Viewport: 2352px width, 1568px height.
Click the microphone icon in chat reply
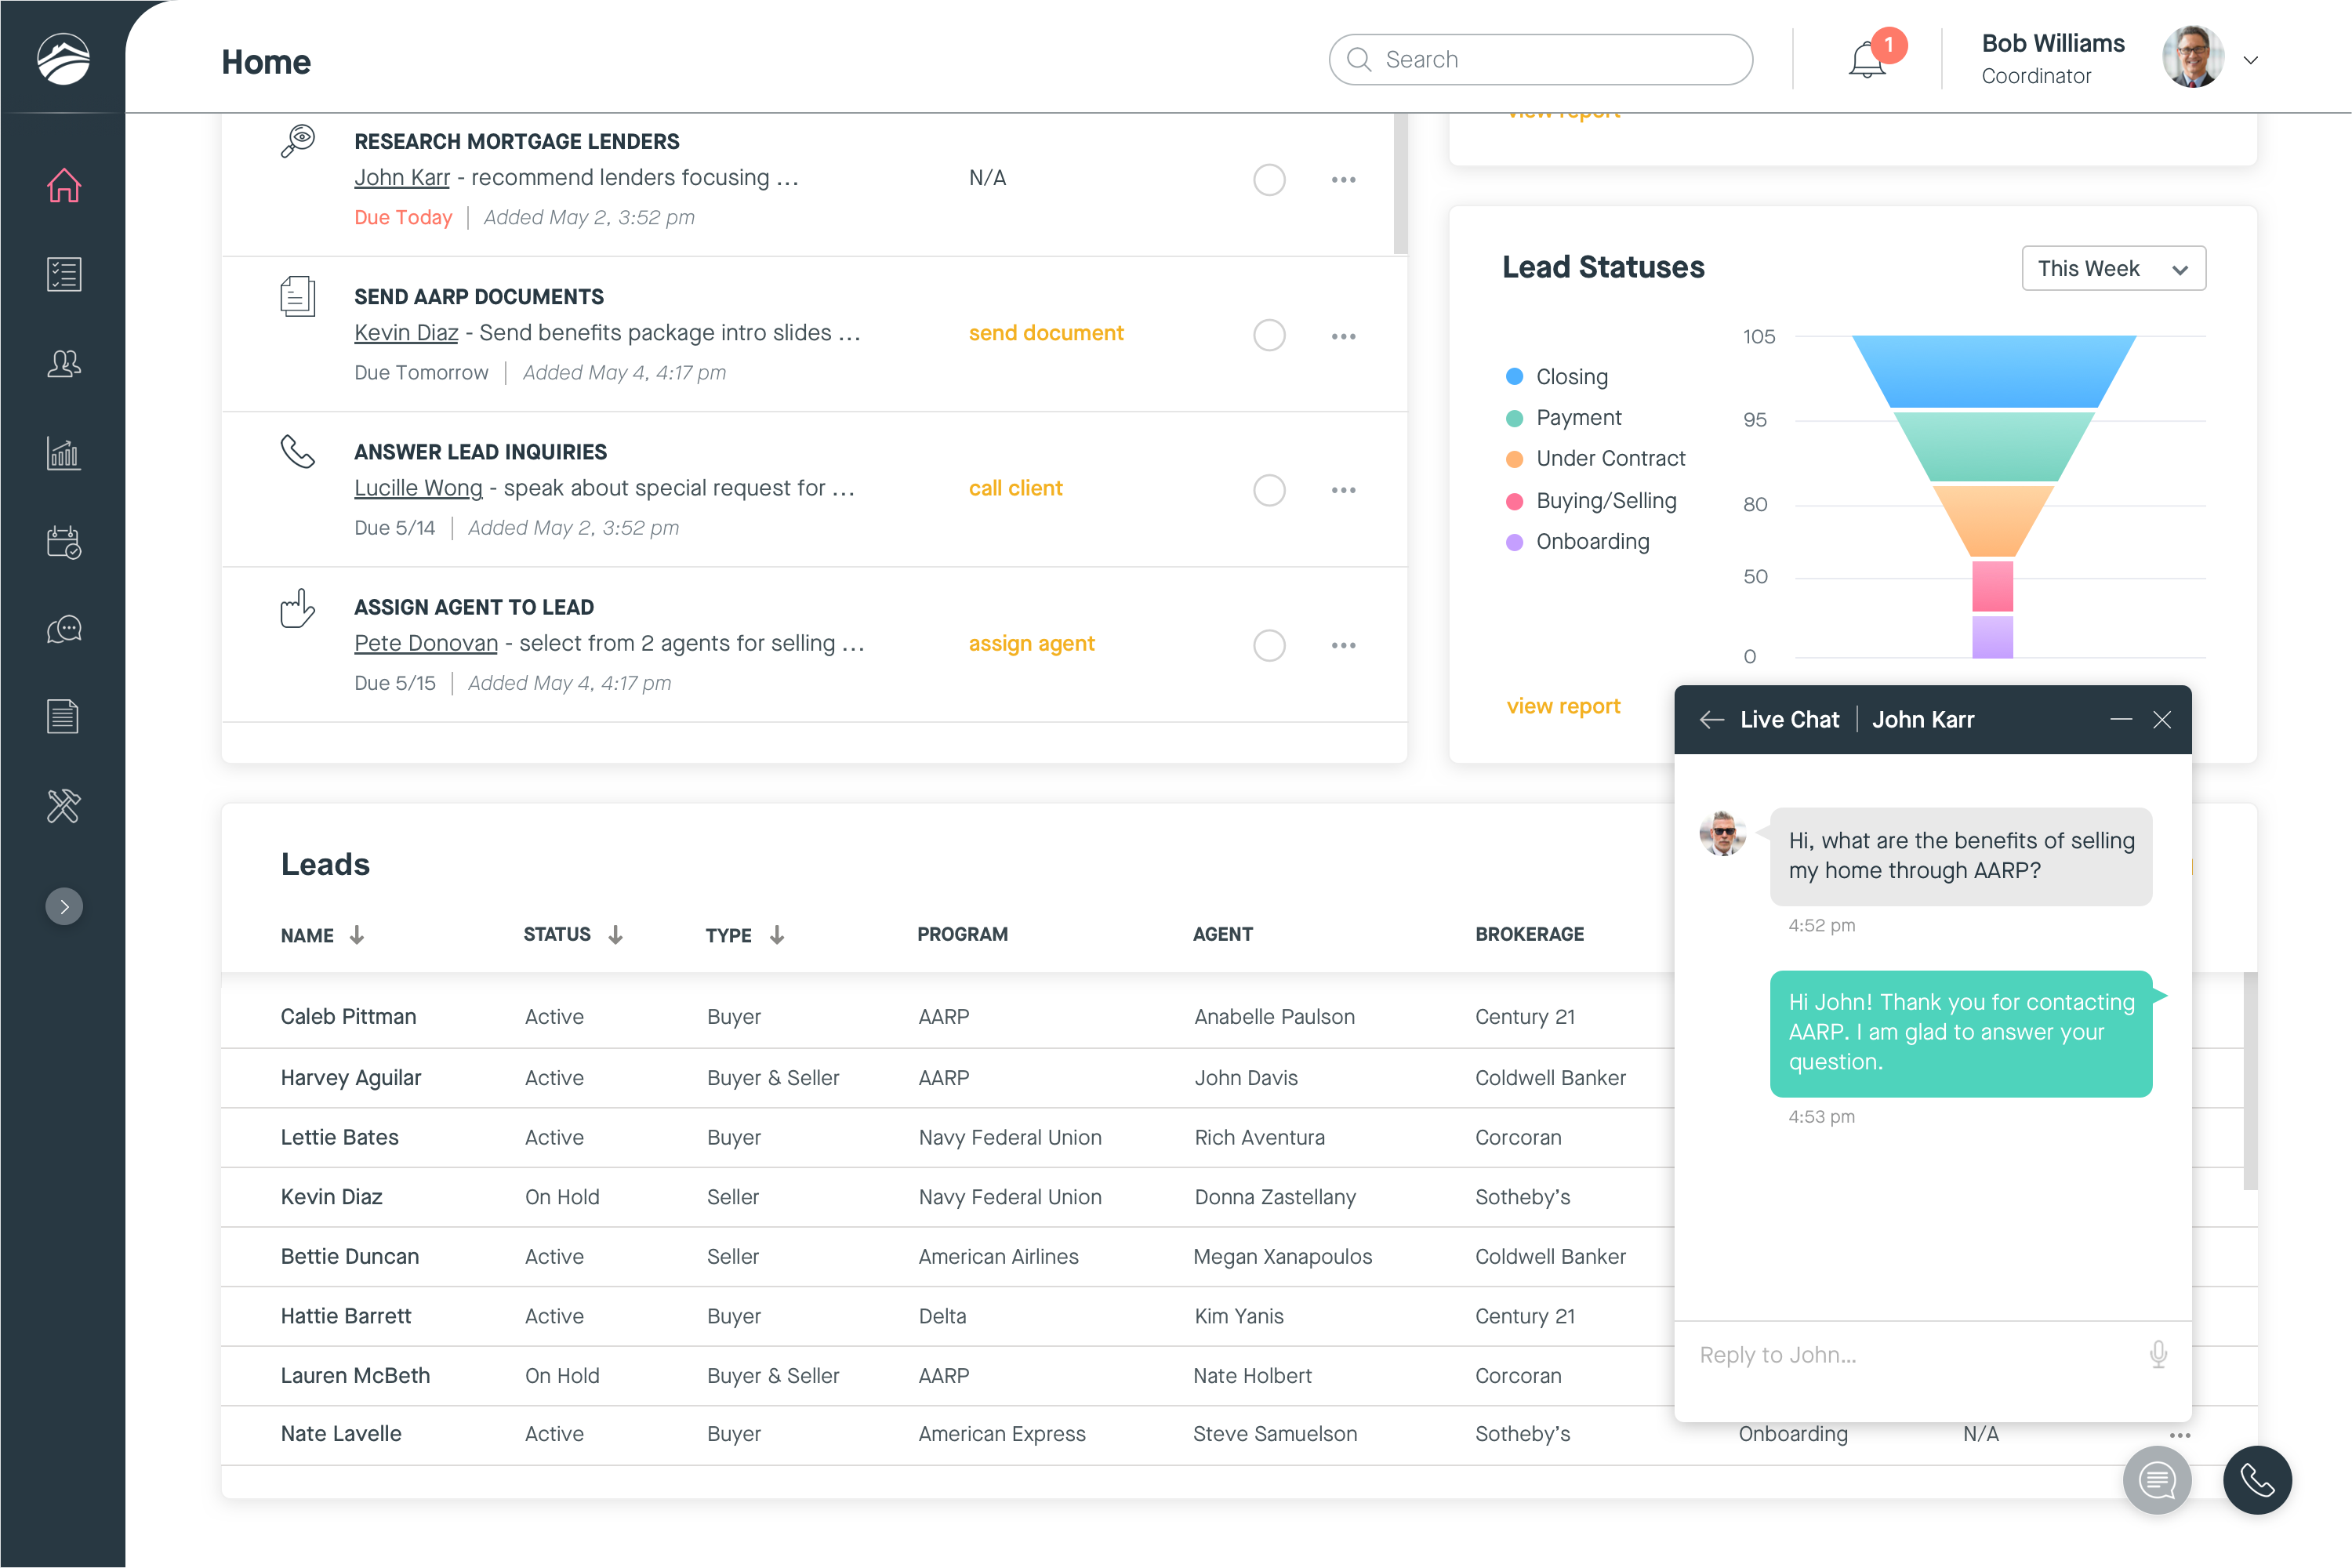point(2158,1354)
